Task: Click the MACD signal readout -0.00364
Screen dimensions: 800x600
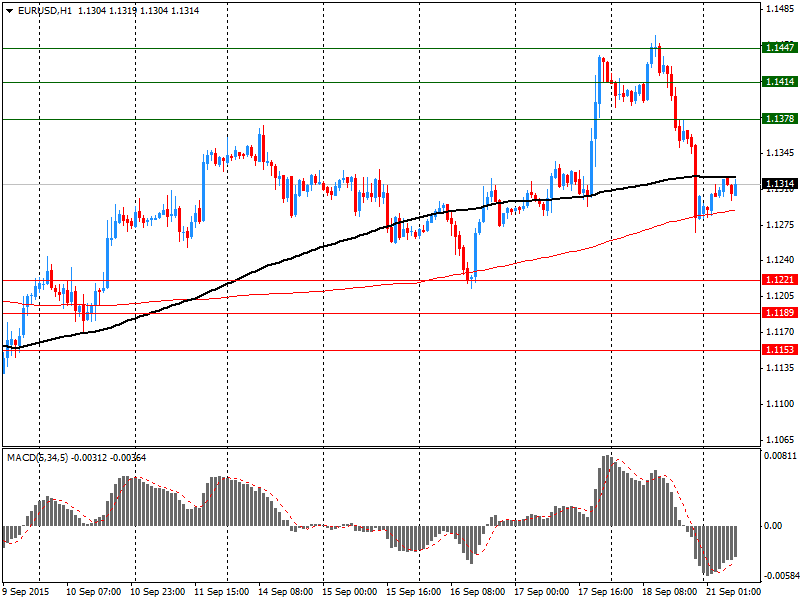Action: click(128, 458)
